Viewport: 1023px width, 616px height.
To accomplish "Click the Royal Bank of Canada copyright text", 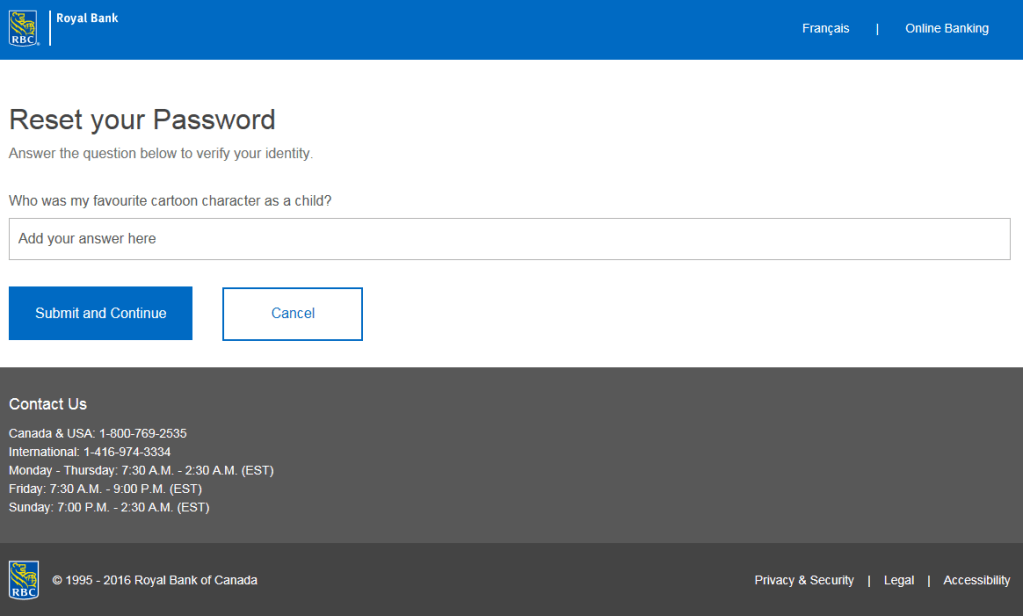I will (x=155, y=580).
